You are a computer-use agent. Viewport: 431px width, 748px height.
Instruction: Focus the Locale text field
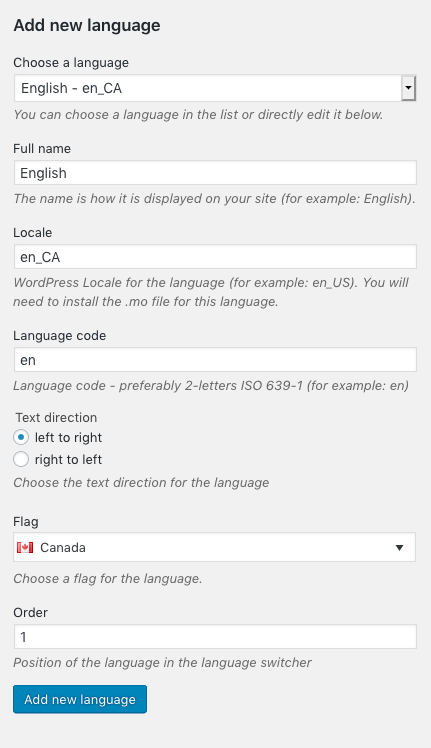pyautogui.click(x=215, y=257)
